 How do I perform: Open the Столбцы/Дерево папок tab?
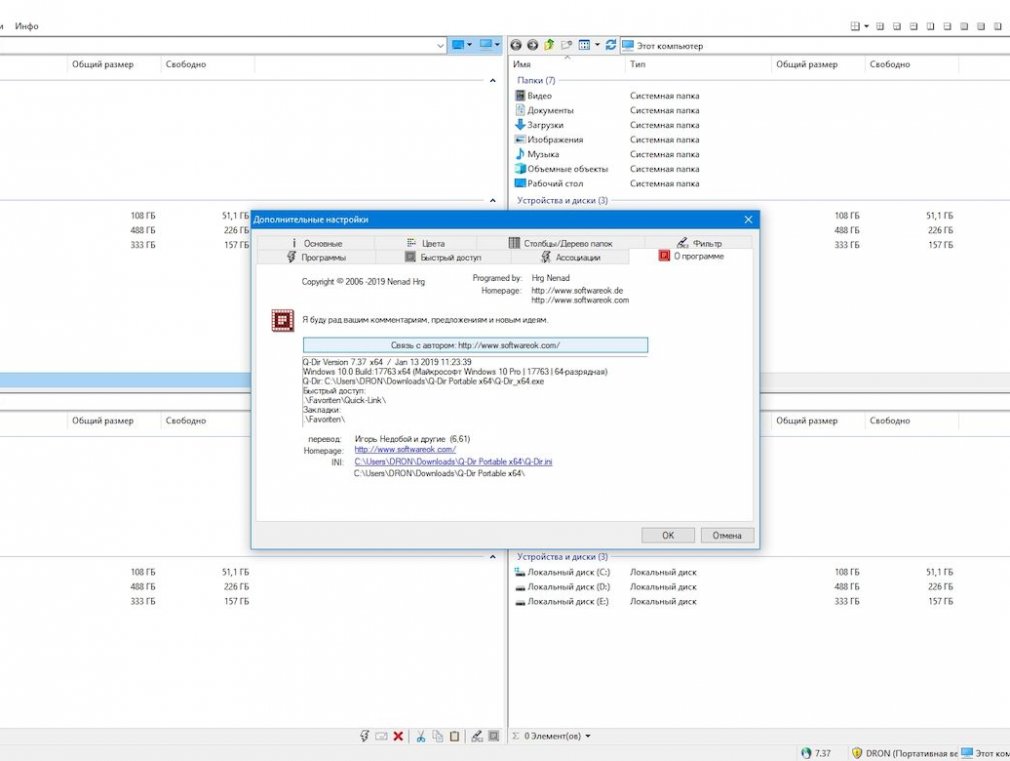(560, 243)
